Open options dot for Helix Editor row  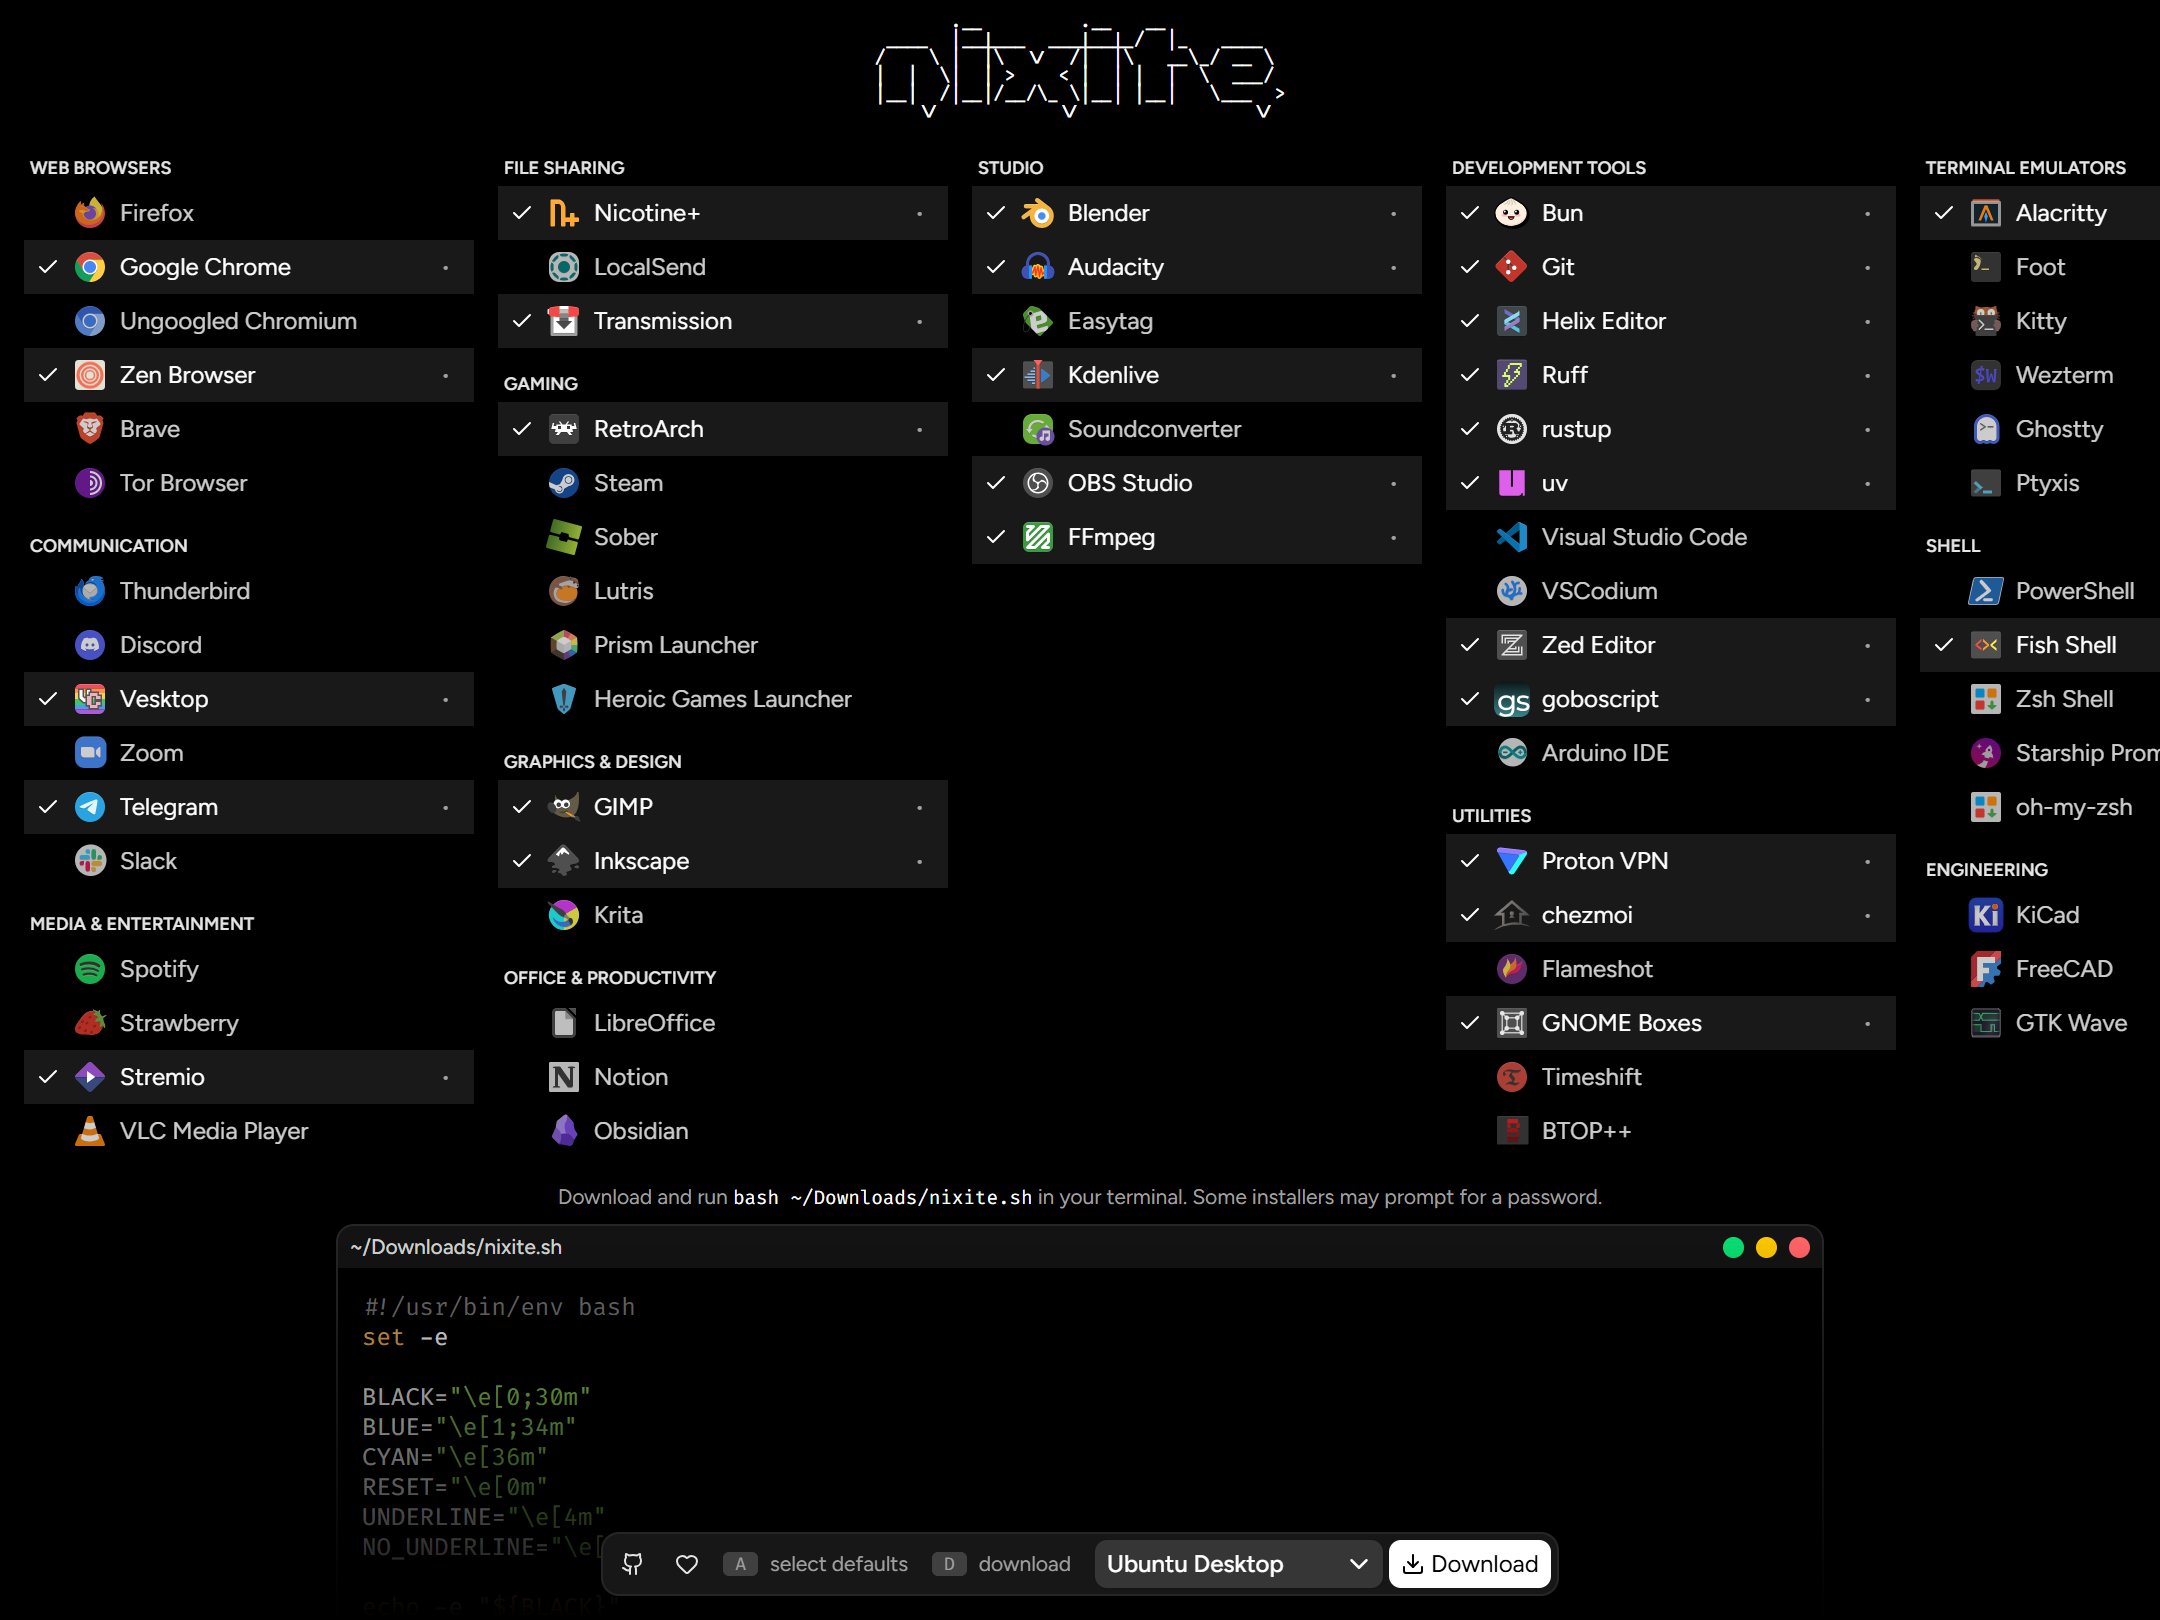tap(1868, 321)
